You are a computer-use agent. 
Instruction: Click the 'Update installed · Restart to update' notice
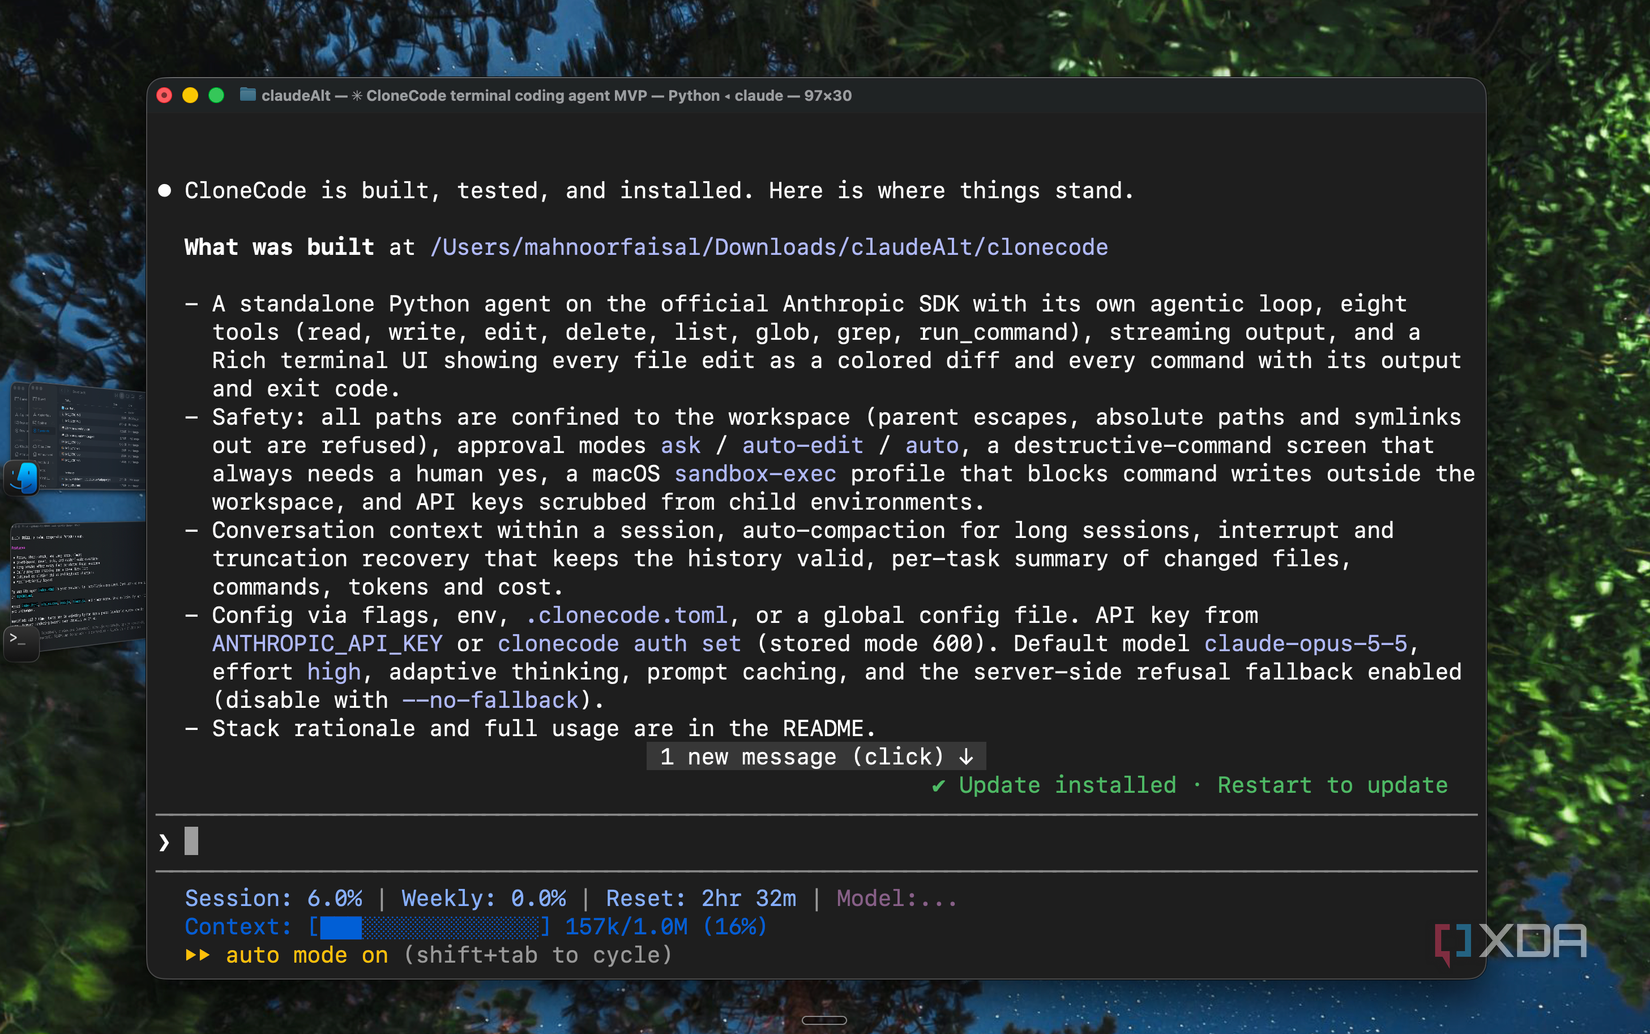pyautogui.click(x=1190, y=785)
